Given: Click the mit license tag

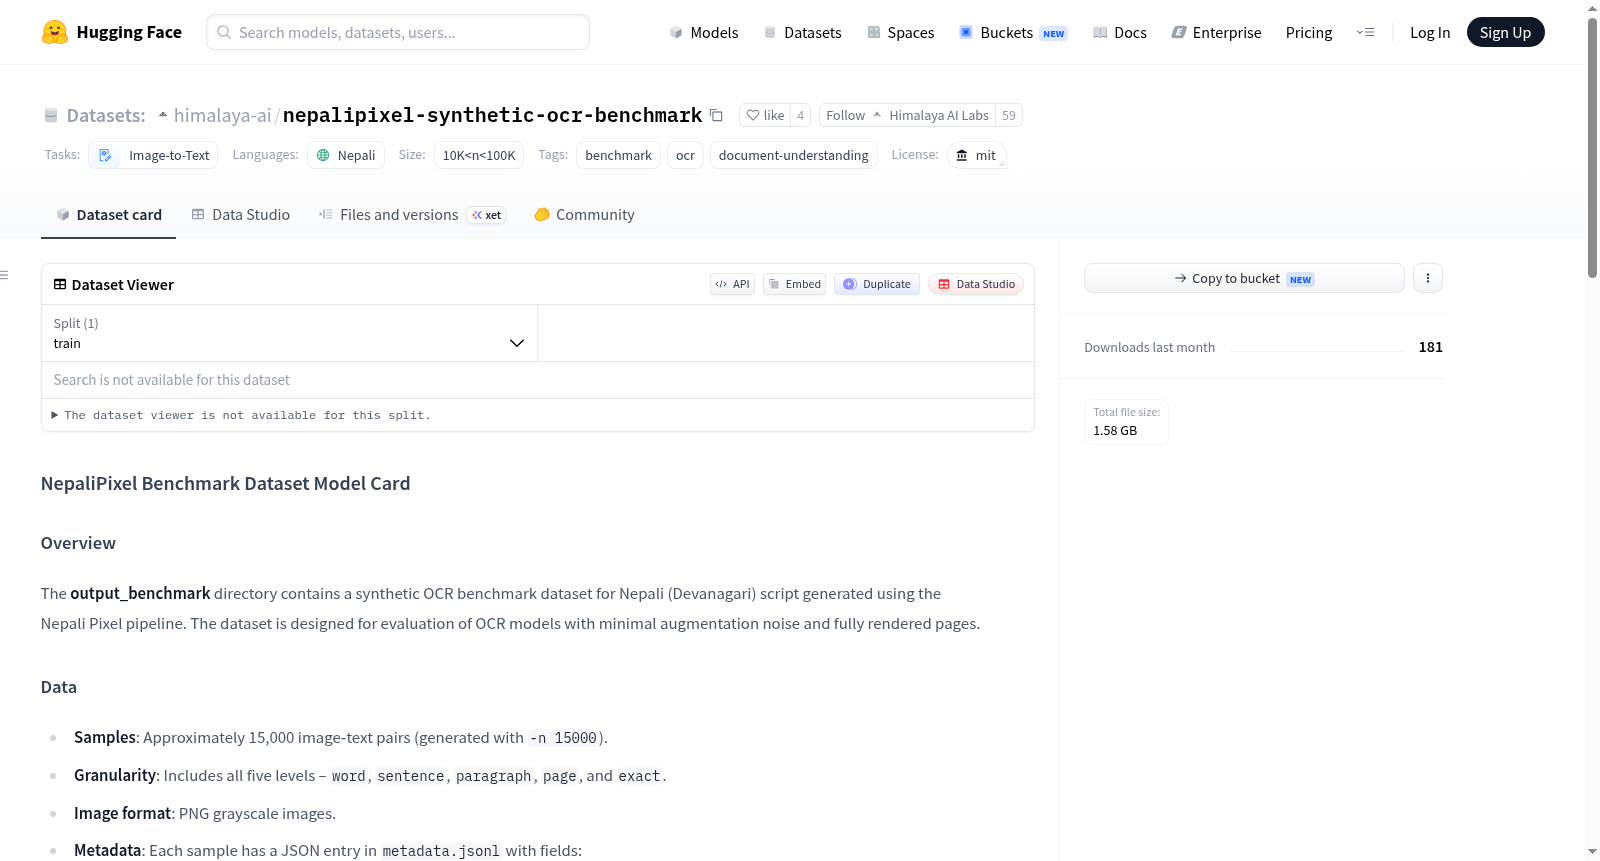Looking at the screenshot, I should [x=976, y=155].
